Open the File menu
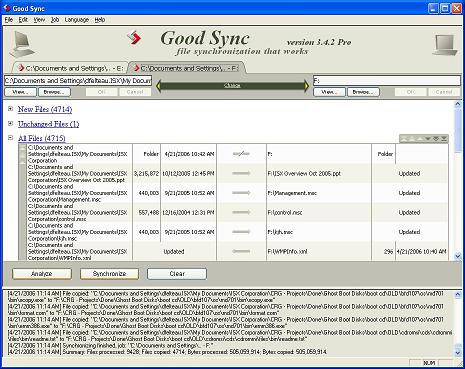465x369 pixels. click(x=9, y=20)
